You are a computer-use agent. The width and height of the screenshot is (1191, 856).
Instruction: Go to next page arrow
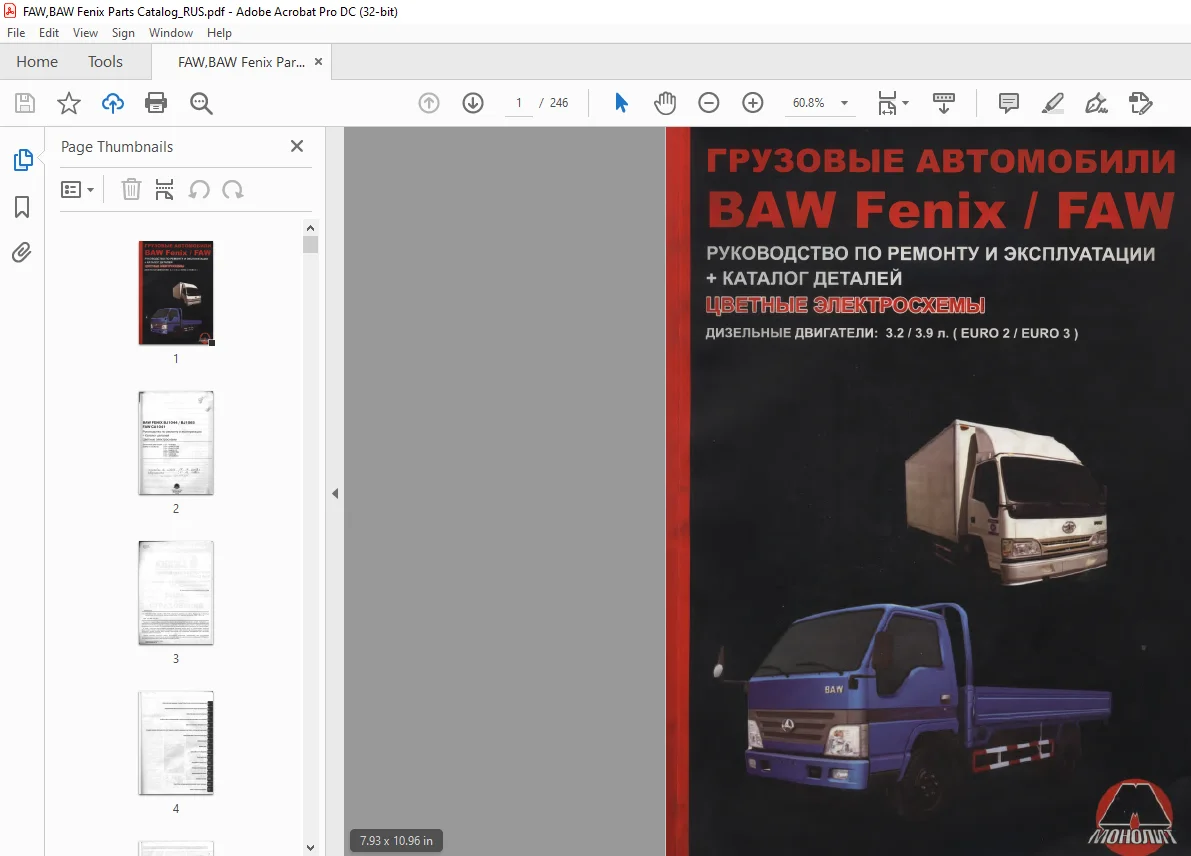pyautogui.click(x=473, y=103)
